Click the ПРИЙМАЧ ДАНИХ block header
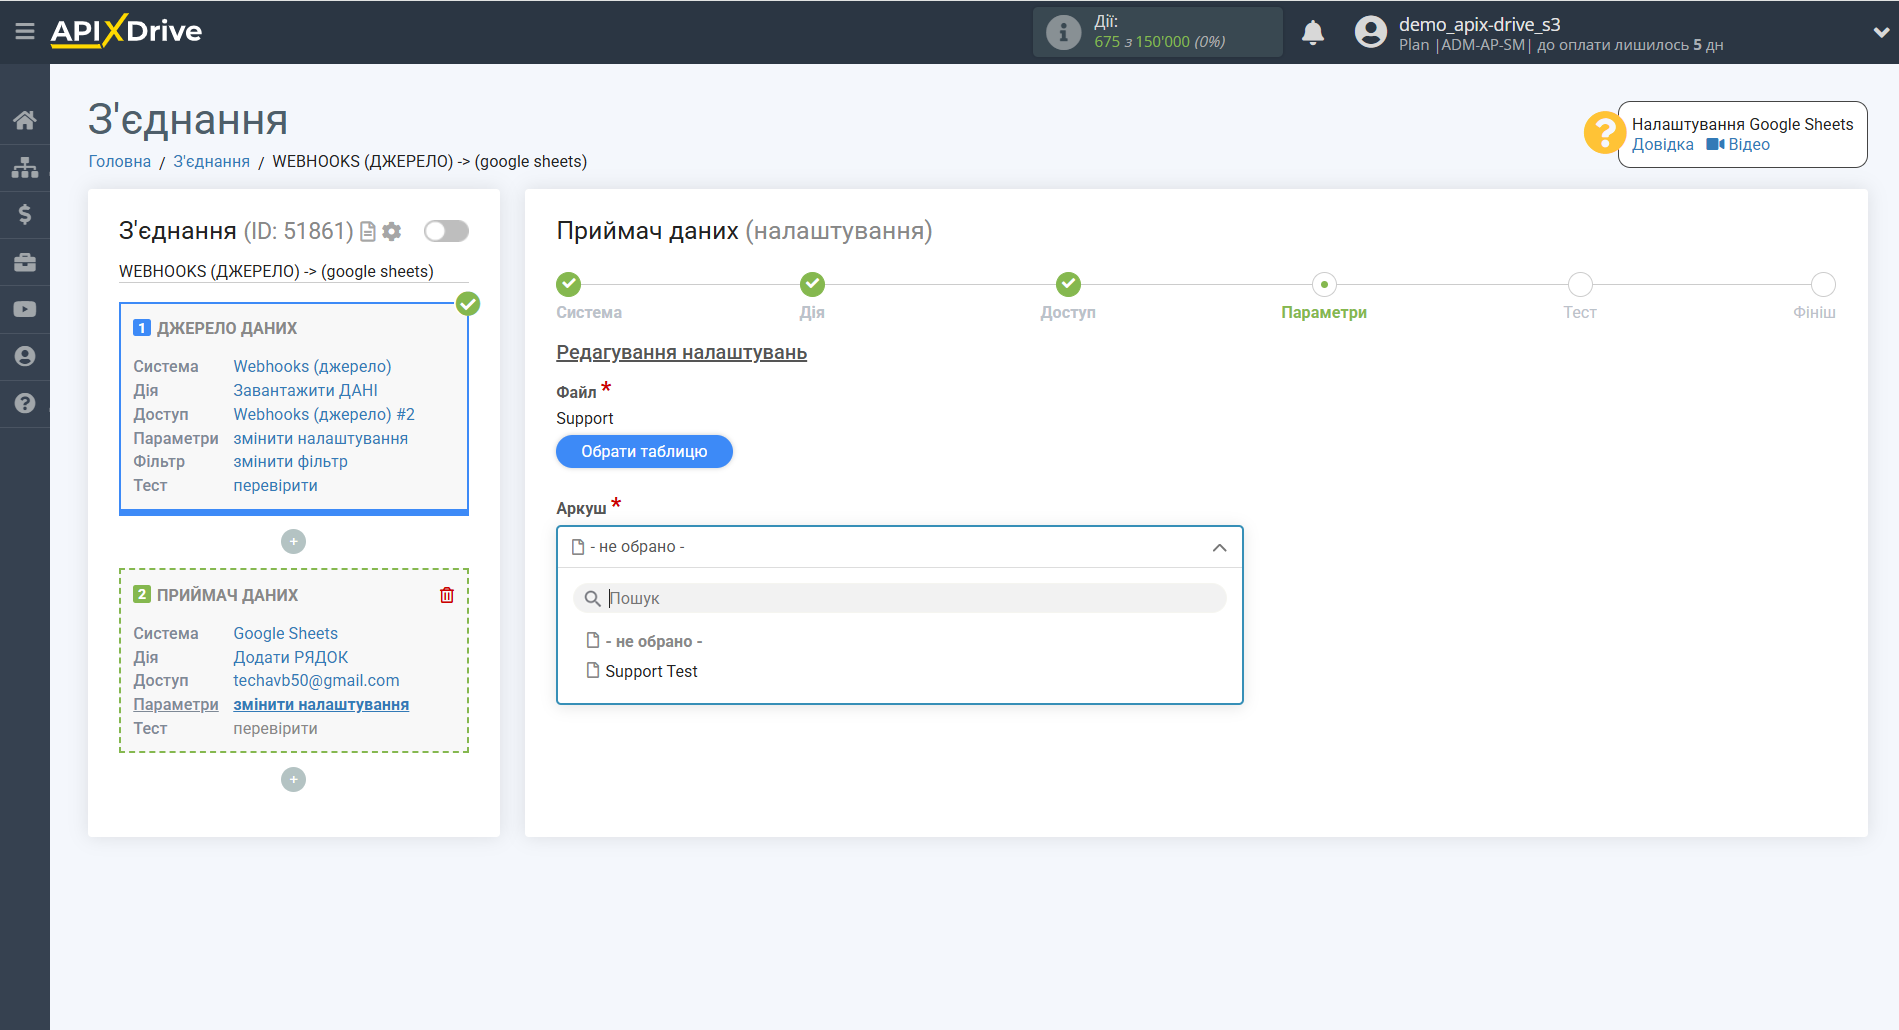Viewport: 1899px width, 1030px height. coord(227,595)
